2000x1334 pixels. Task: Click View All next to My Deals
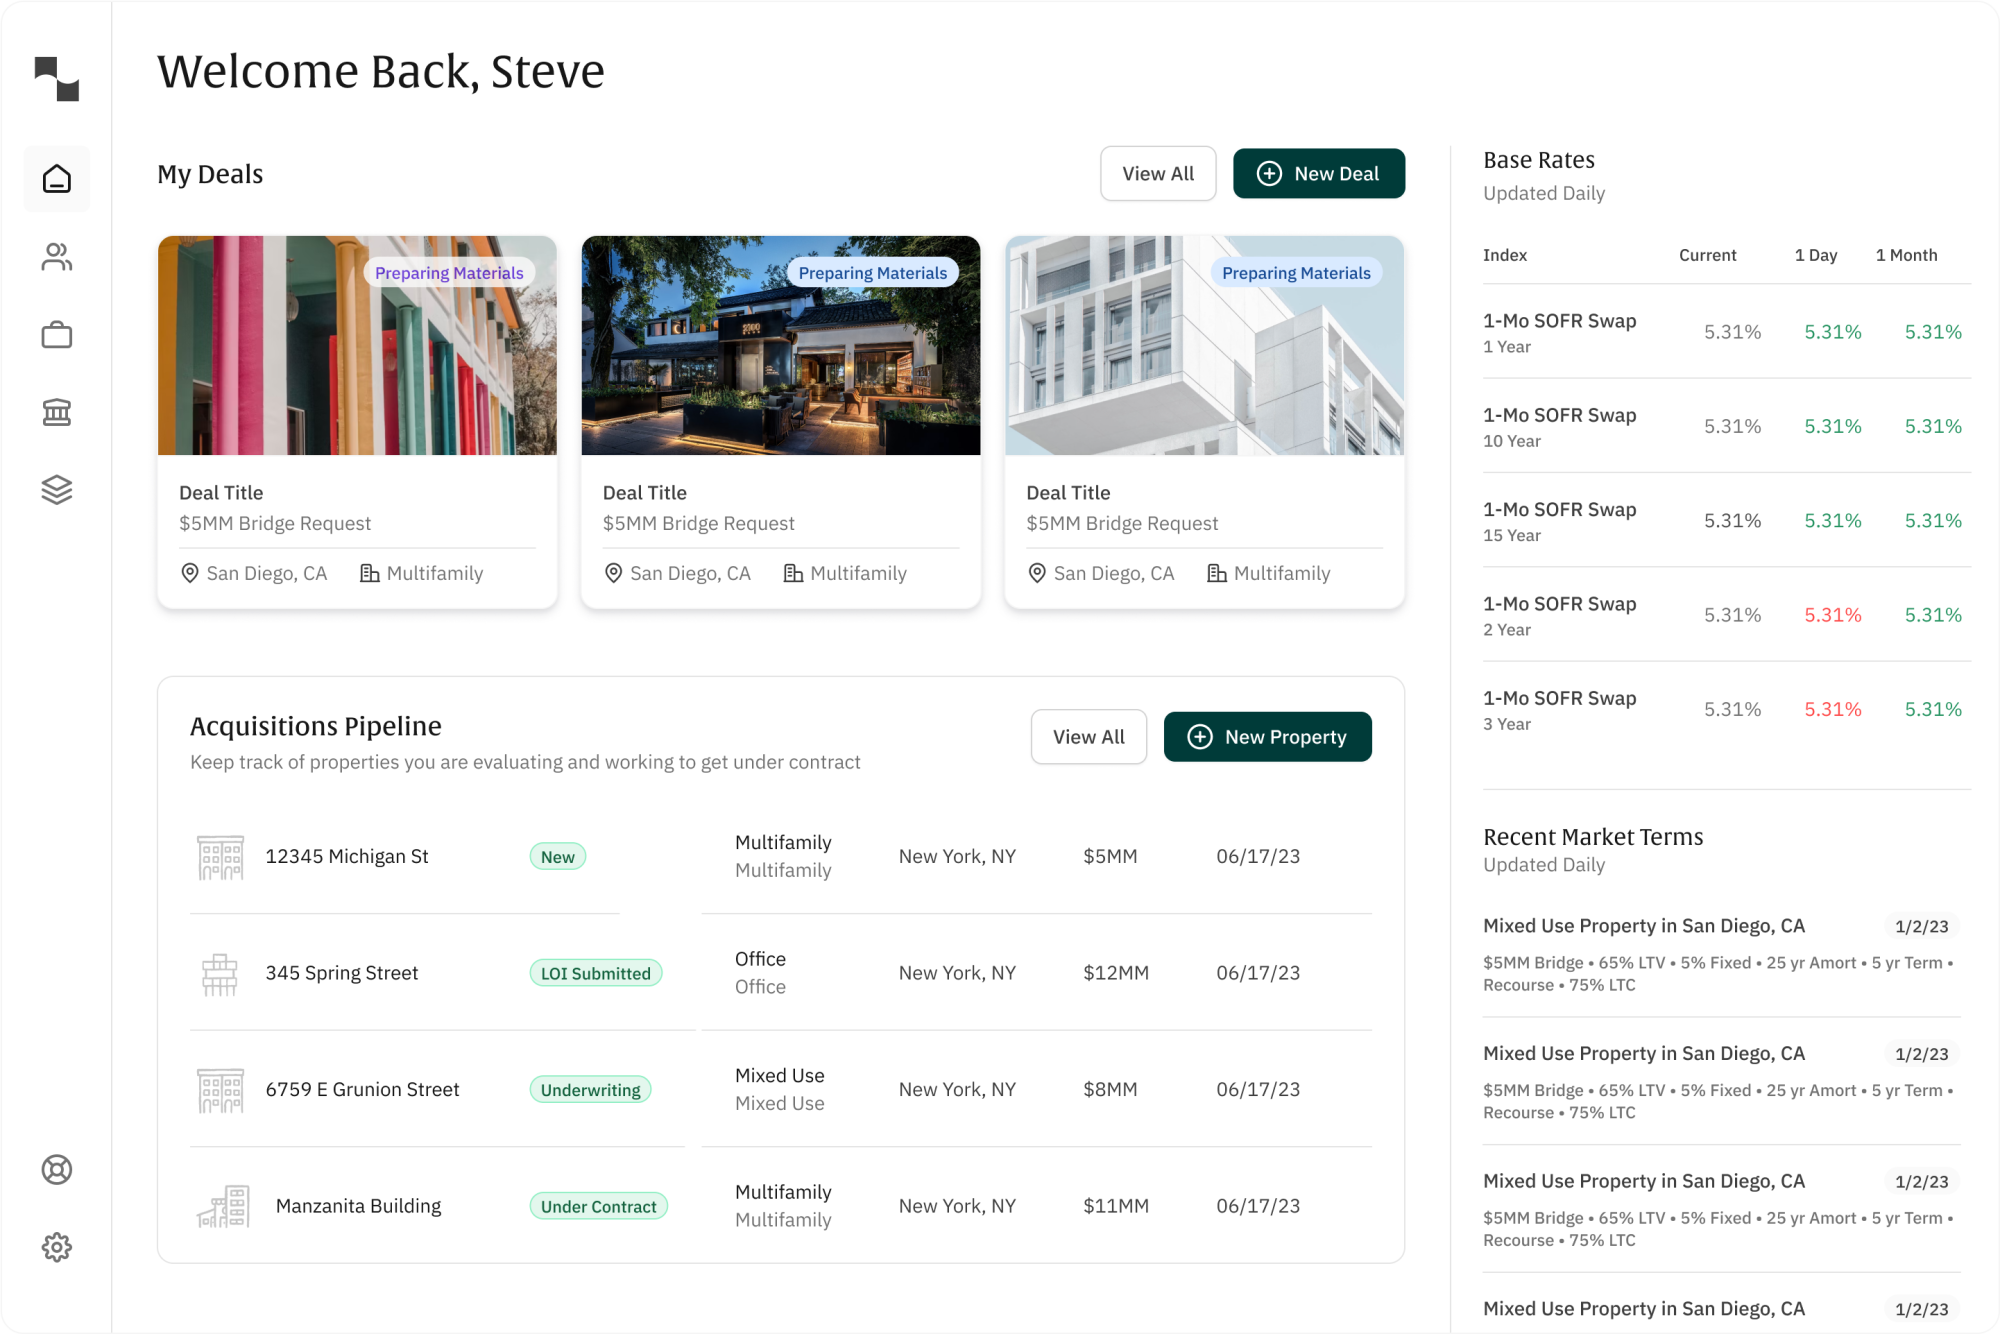click(x=1158, y=174)
